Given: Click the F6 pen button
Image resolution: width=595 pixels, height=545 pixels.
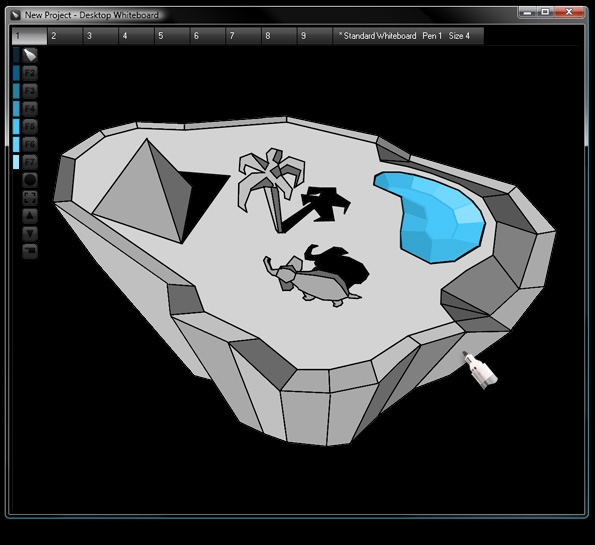Looking at the screenshot, I should click(30, 144).
